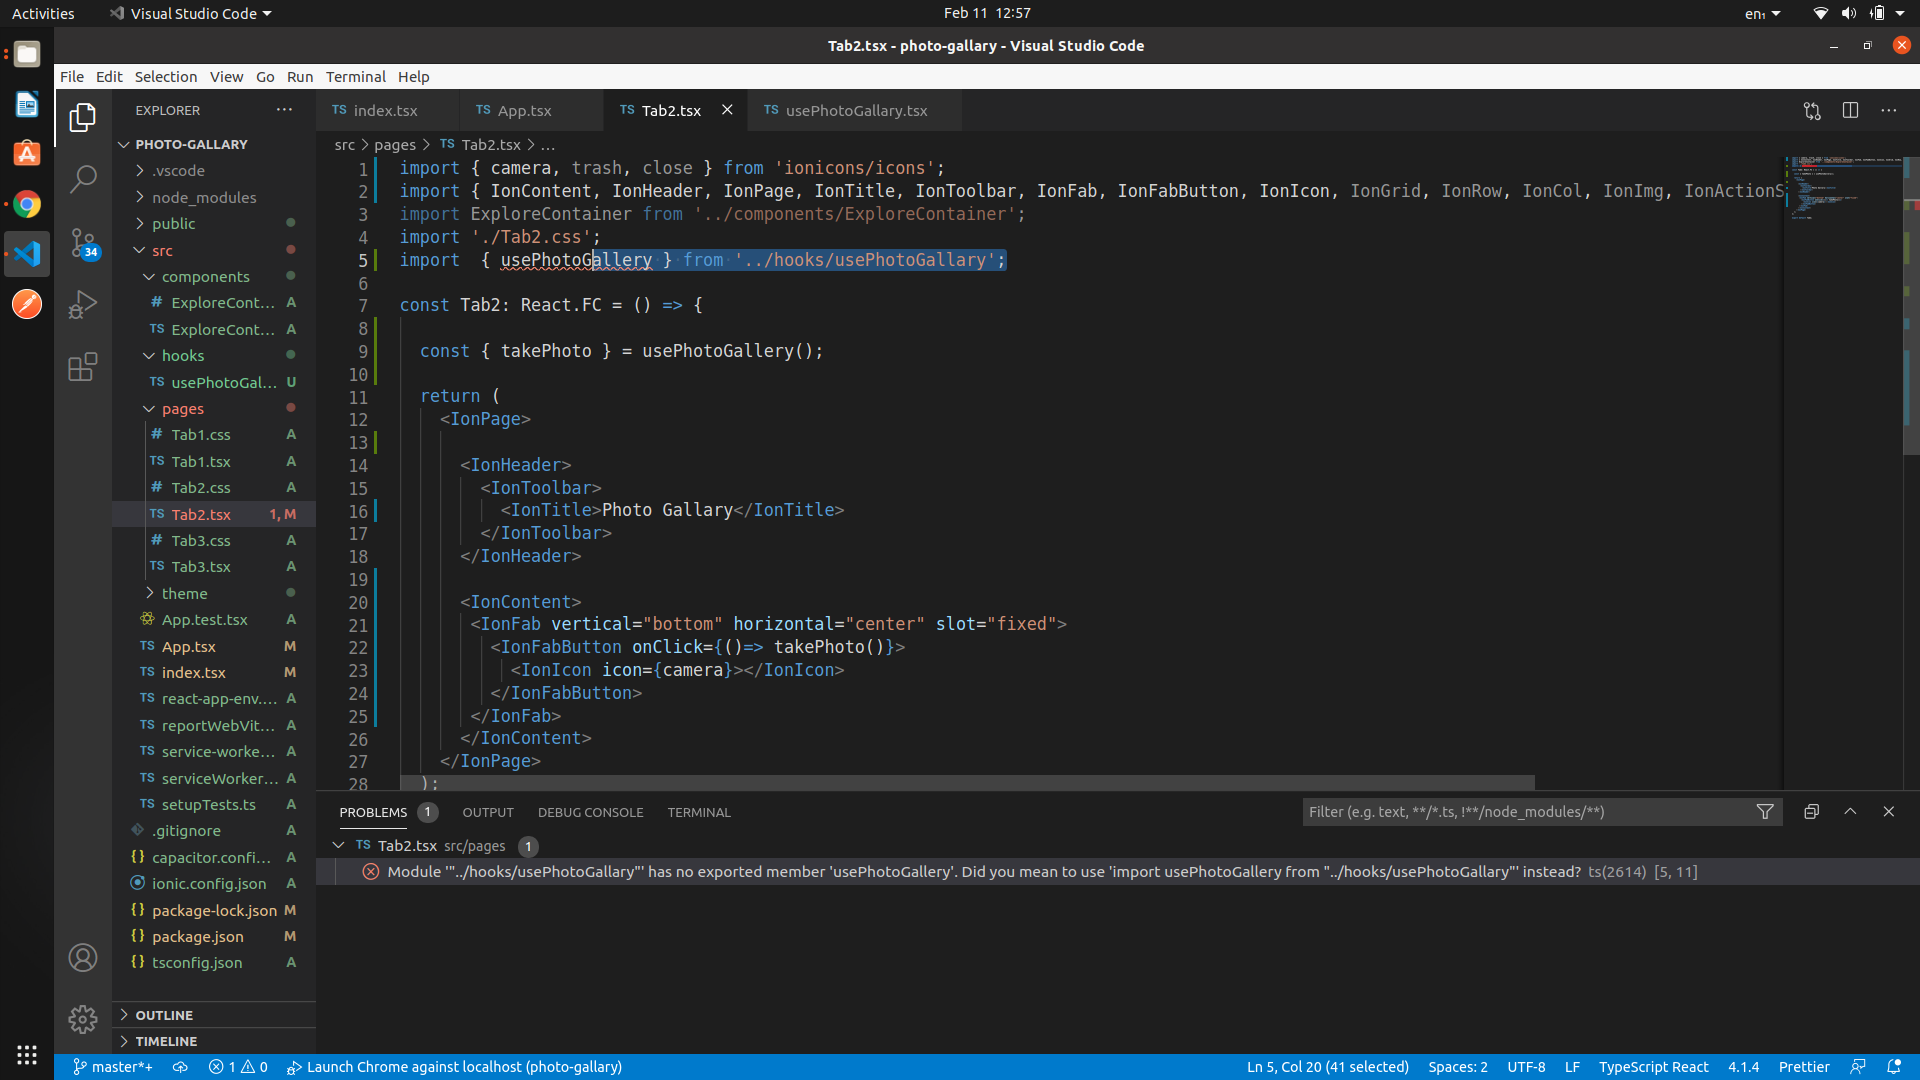This screenshot has height=1080, width=1920.
Task: Switch to usePhotoGallary.tsx editor tab
Action: click(x=856, y=111)
